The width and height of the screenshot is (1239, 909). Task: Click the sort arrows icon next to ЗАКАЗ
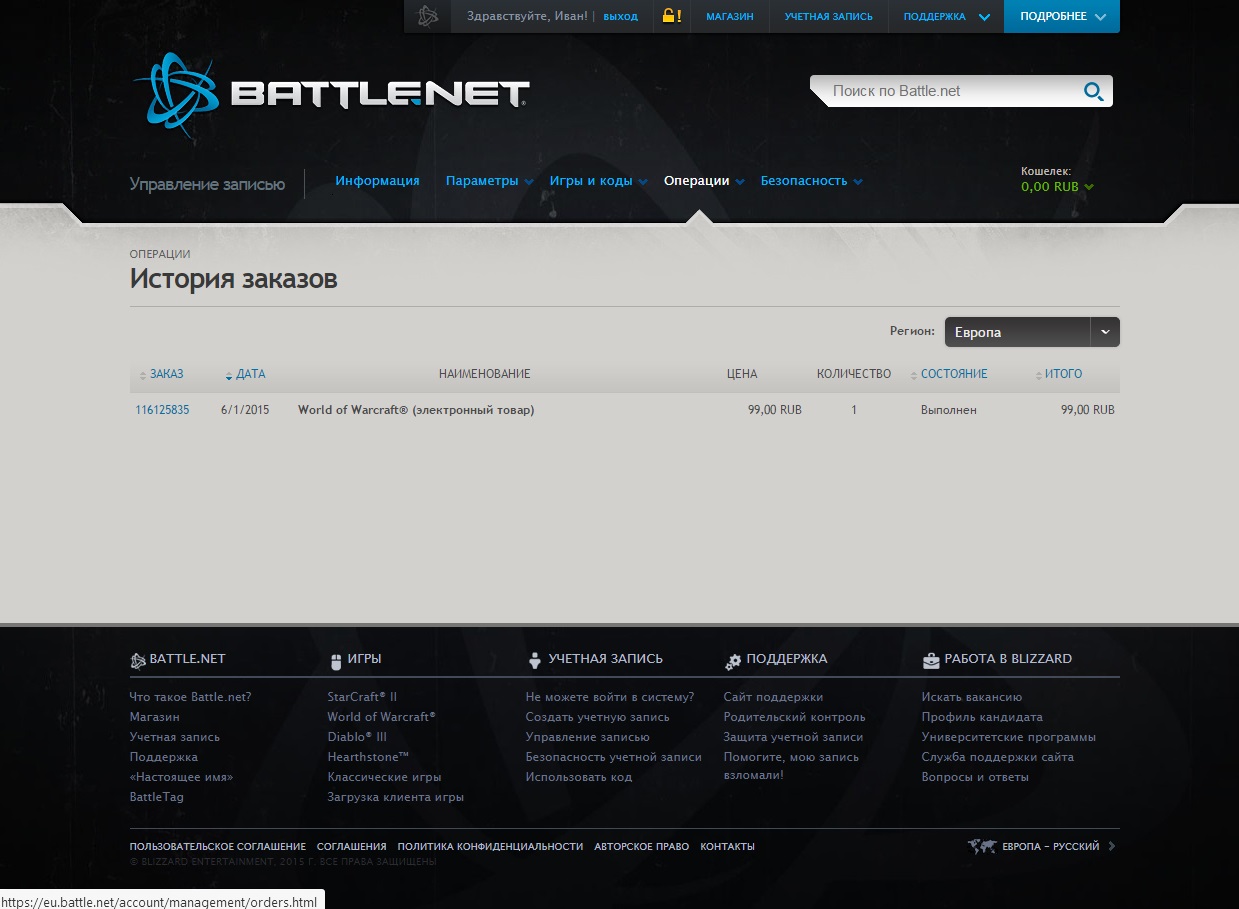143,375
